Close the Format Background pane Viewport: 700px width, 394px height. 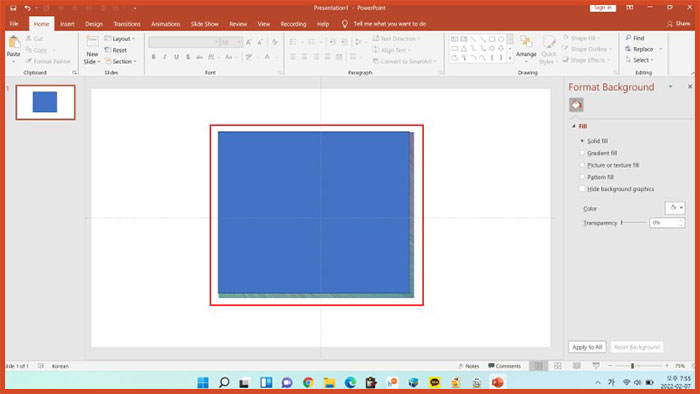point(690,87)
